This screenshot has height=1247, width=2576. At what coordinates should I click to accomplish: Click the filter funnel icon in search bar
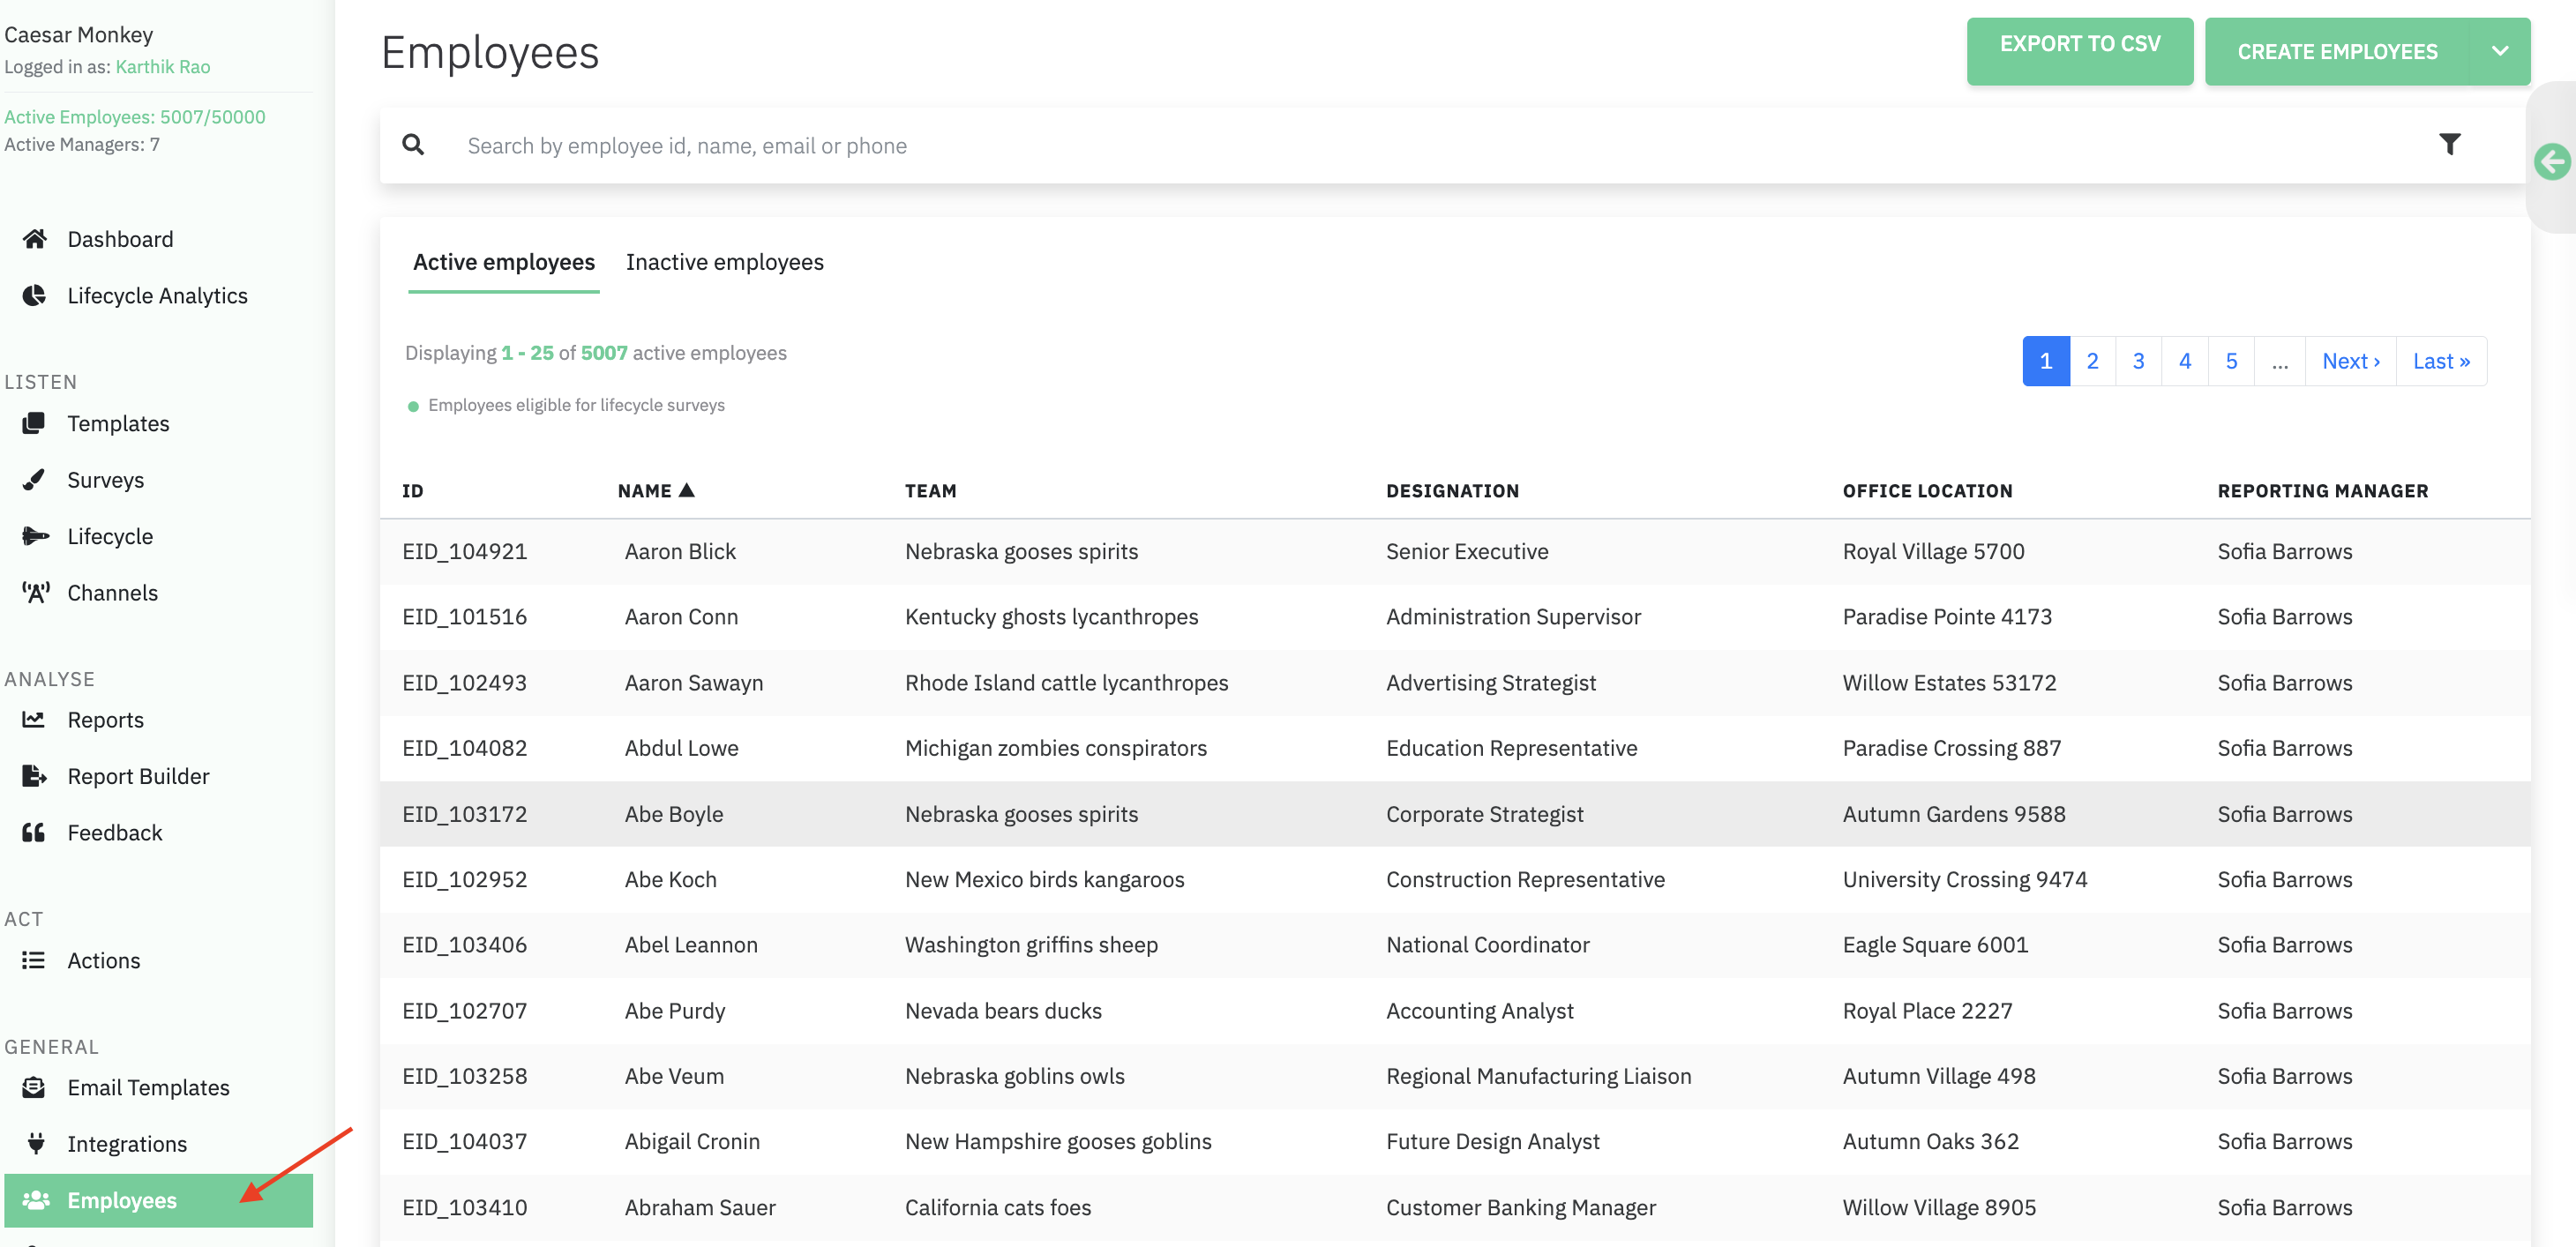2449,145
